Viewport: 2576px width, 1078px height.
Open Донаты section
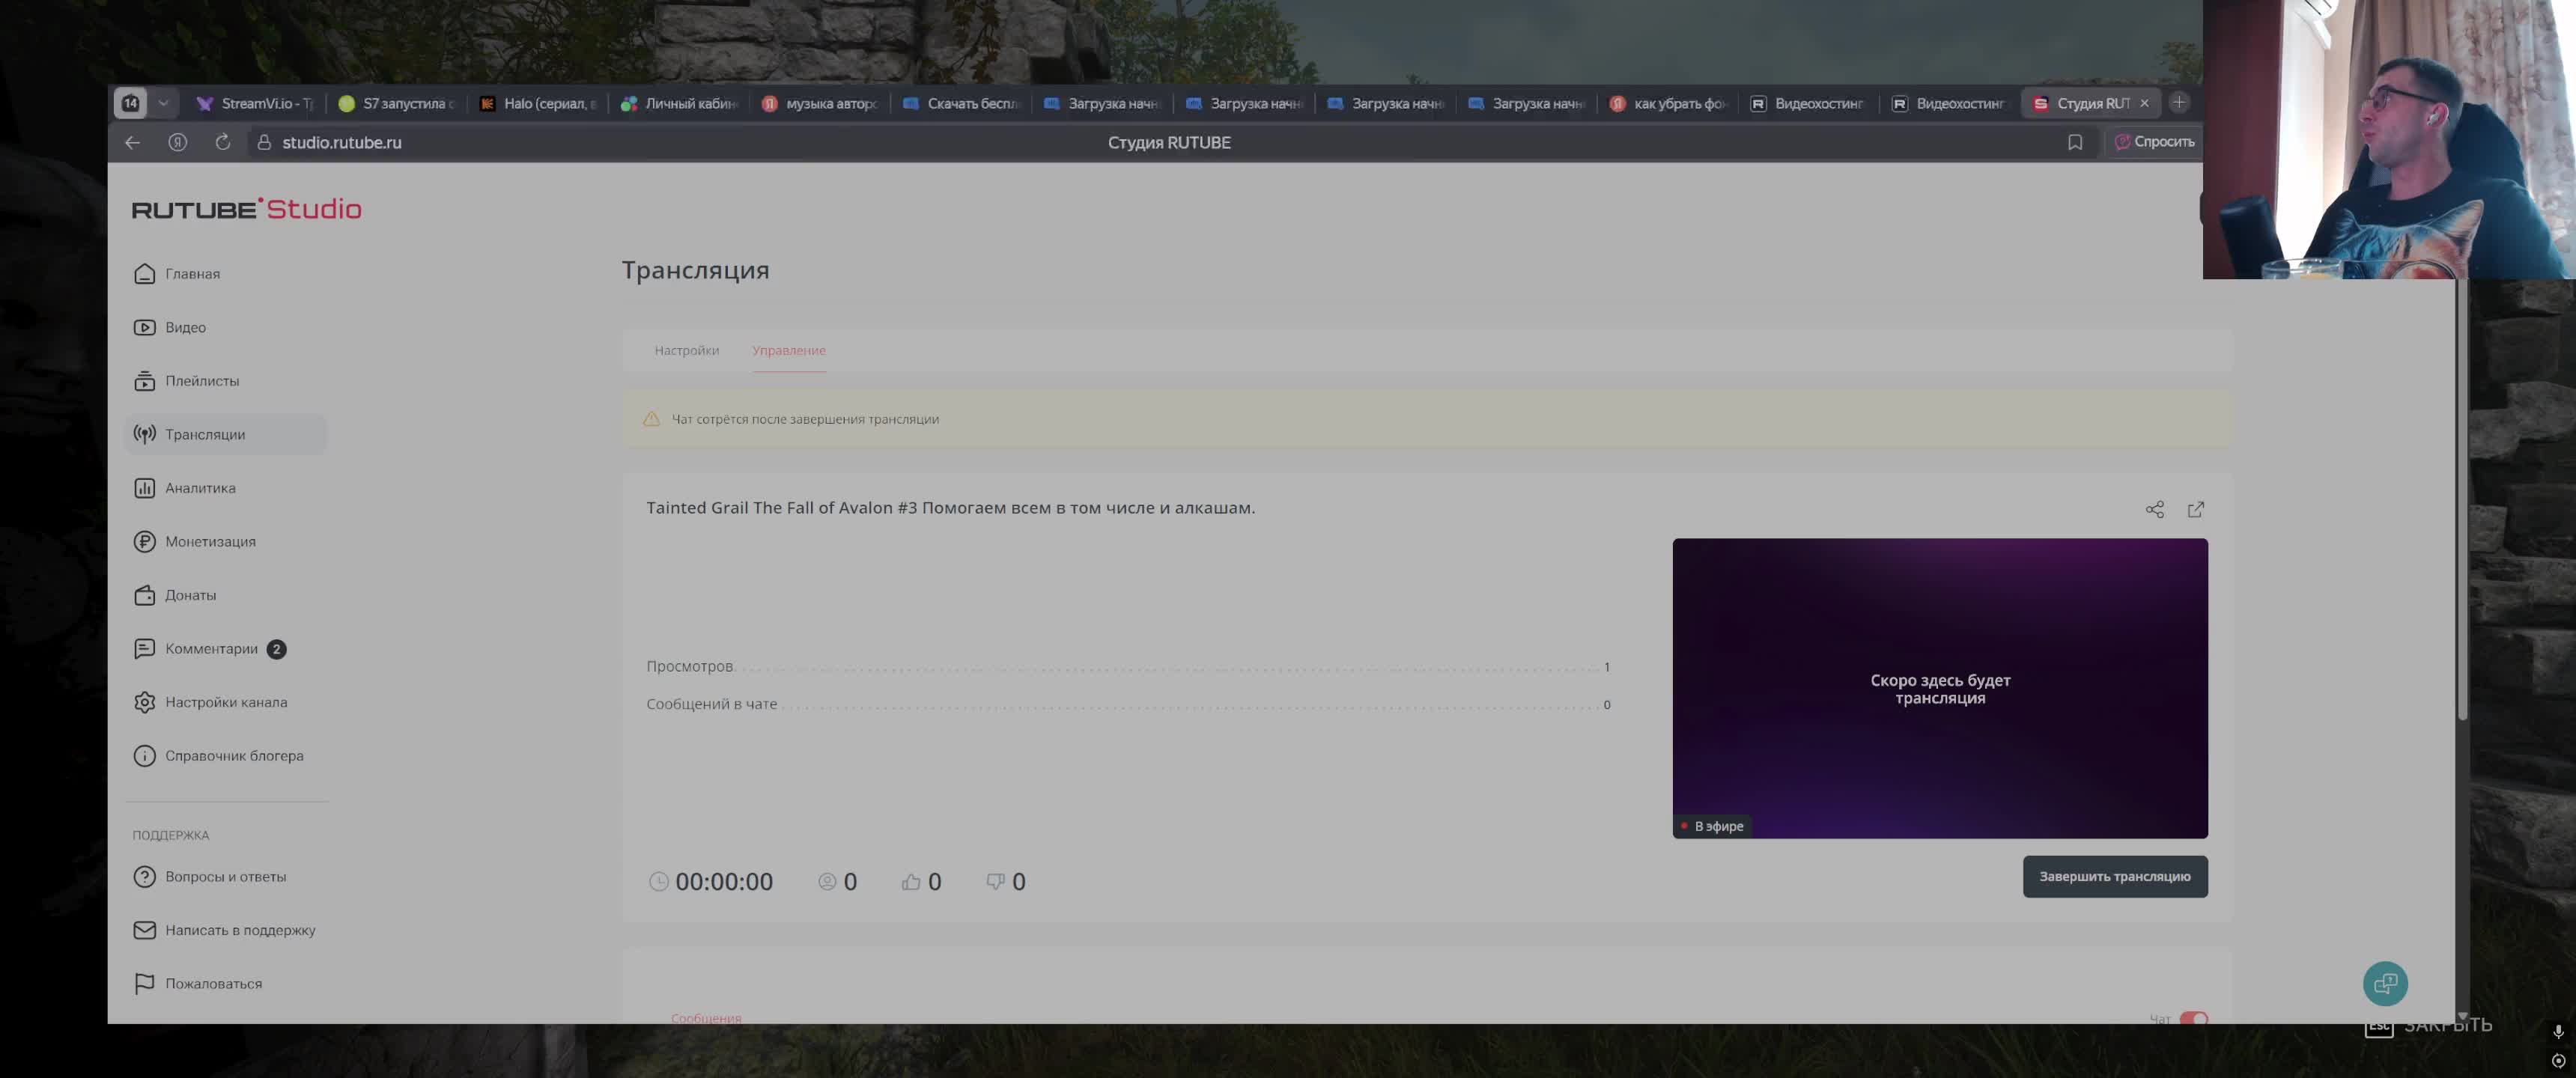[x=190, y=595]
